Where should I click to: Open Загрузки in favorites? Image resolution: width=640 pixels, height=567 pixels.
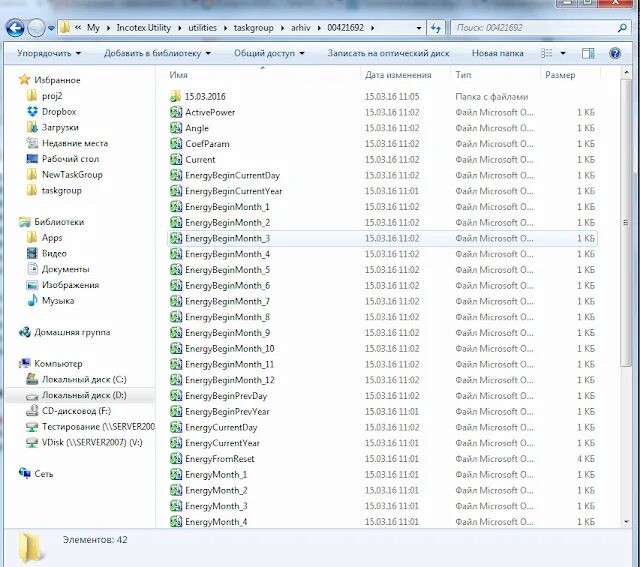coord(60,127)
